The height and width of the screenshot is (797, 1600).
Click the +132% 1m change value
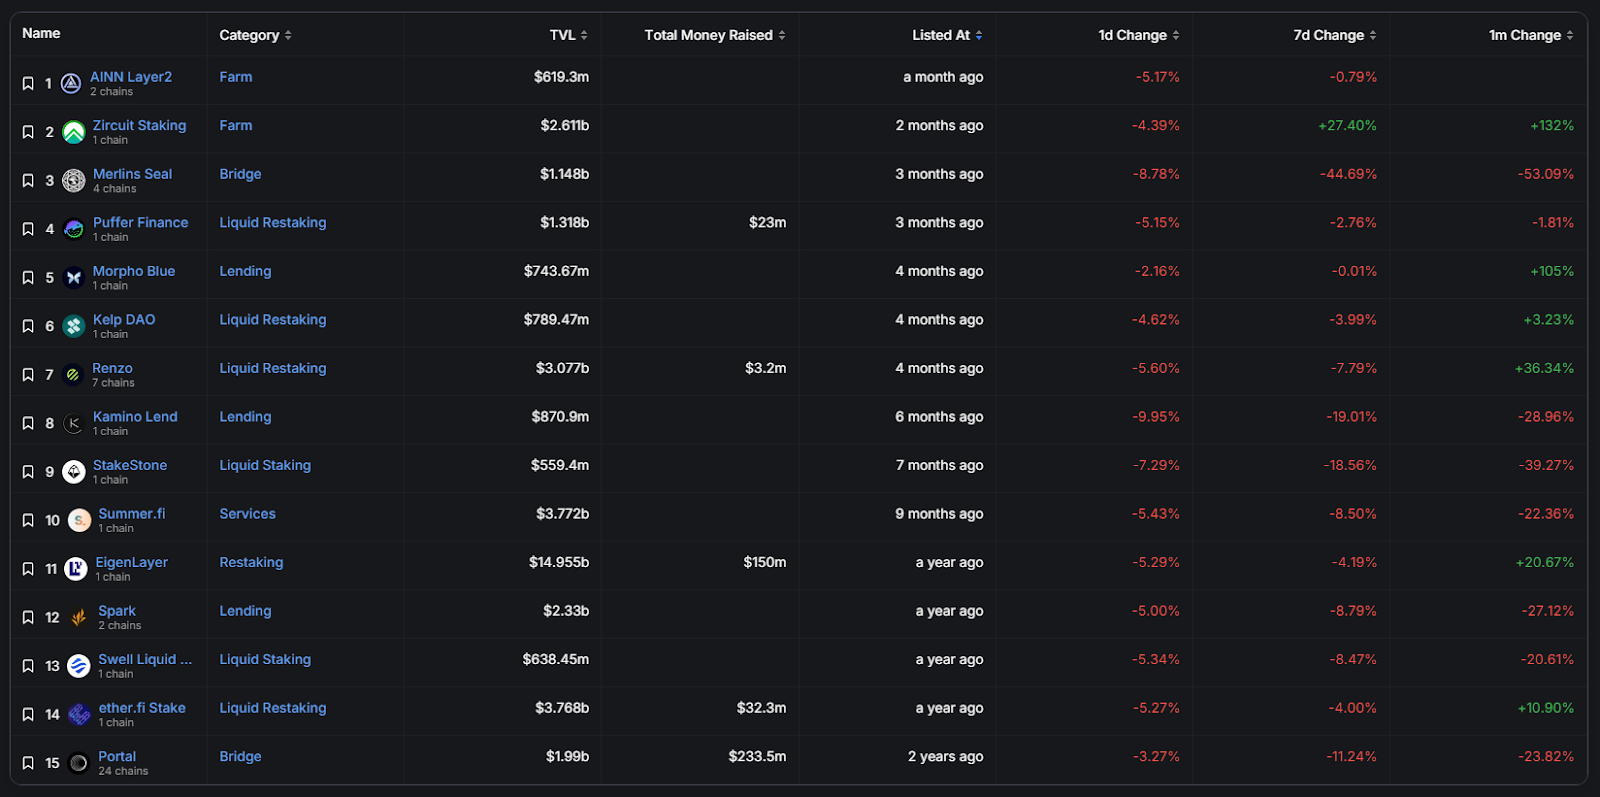click(1552, 126)
